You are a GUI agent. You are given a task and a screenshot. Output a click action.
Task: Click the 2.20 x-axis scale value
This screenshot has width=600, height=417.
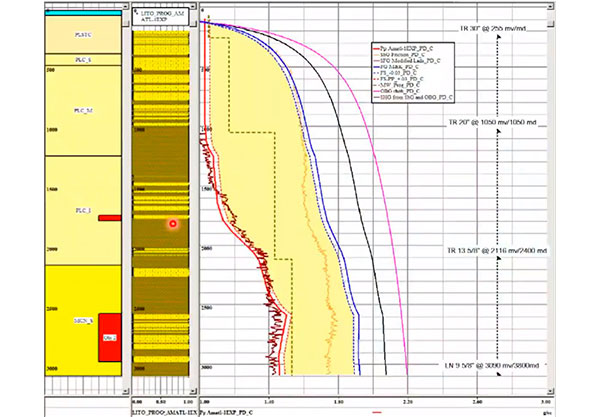[x=408, y=402]
